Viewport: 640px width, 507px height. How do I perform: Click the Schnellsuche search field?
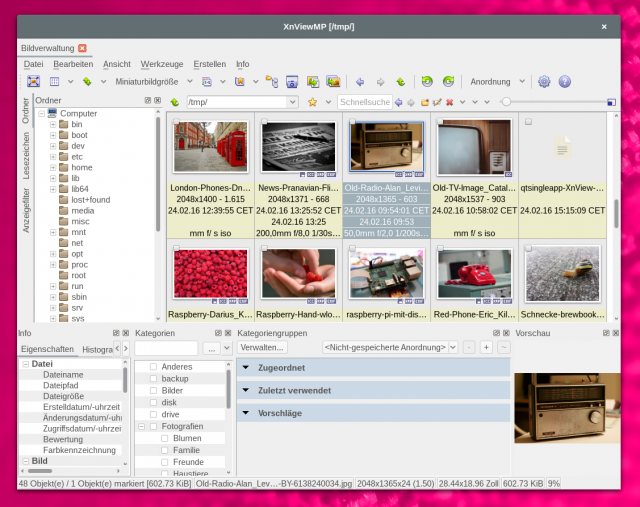click(x=365, y=102)
